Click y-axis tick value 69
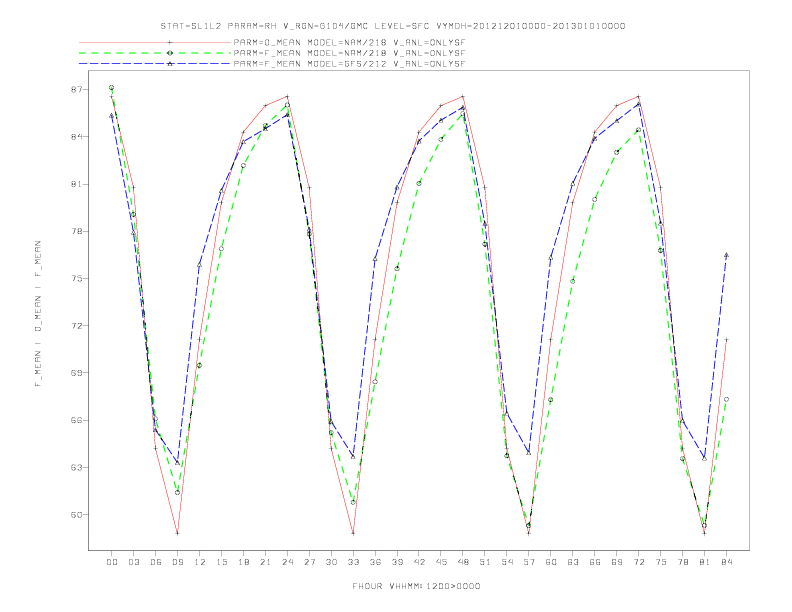This screenshot has width=792, height=612. tap(75, 373)
